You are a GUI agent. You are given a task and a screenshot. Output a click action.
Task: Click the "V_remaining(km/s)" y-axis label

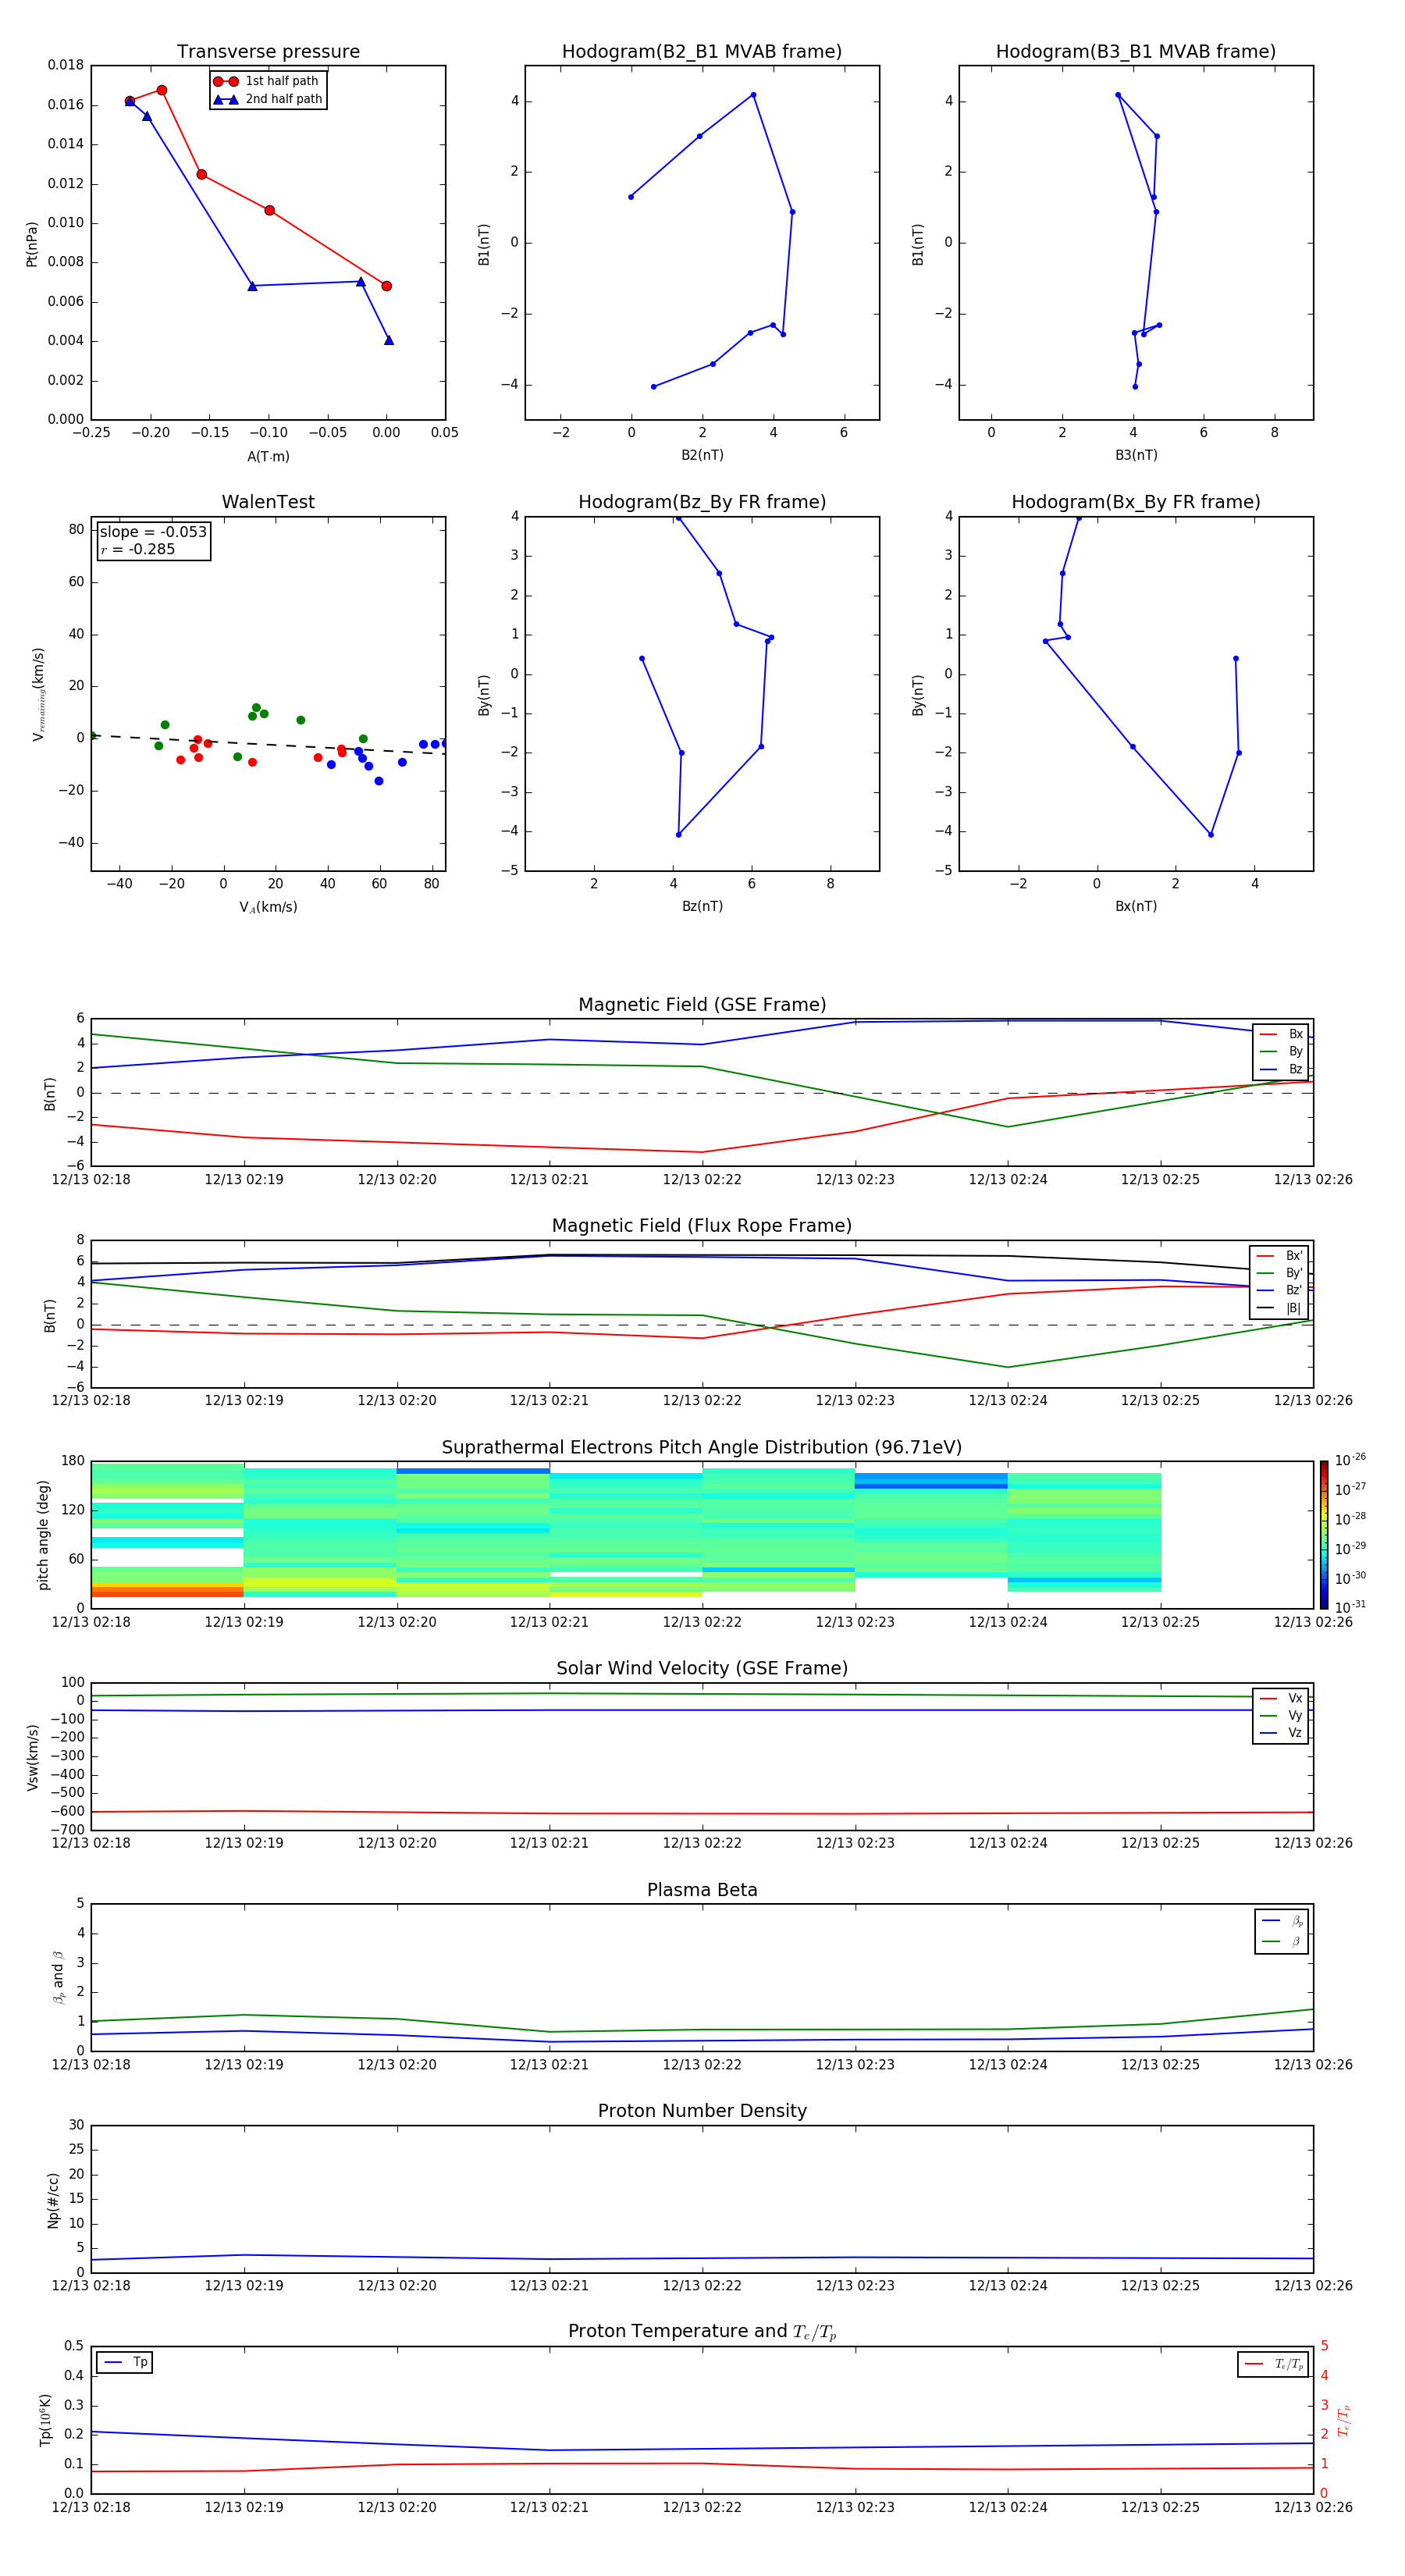(38, 694)
